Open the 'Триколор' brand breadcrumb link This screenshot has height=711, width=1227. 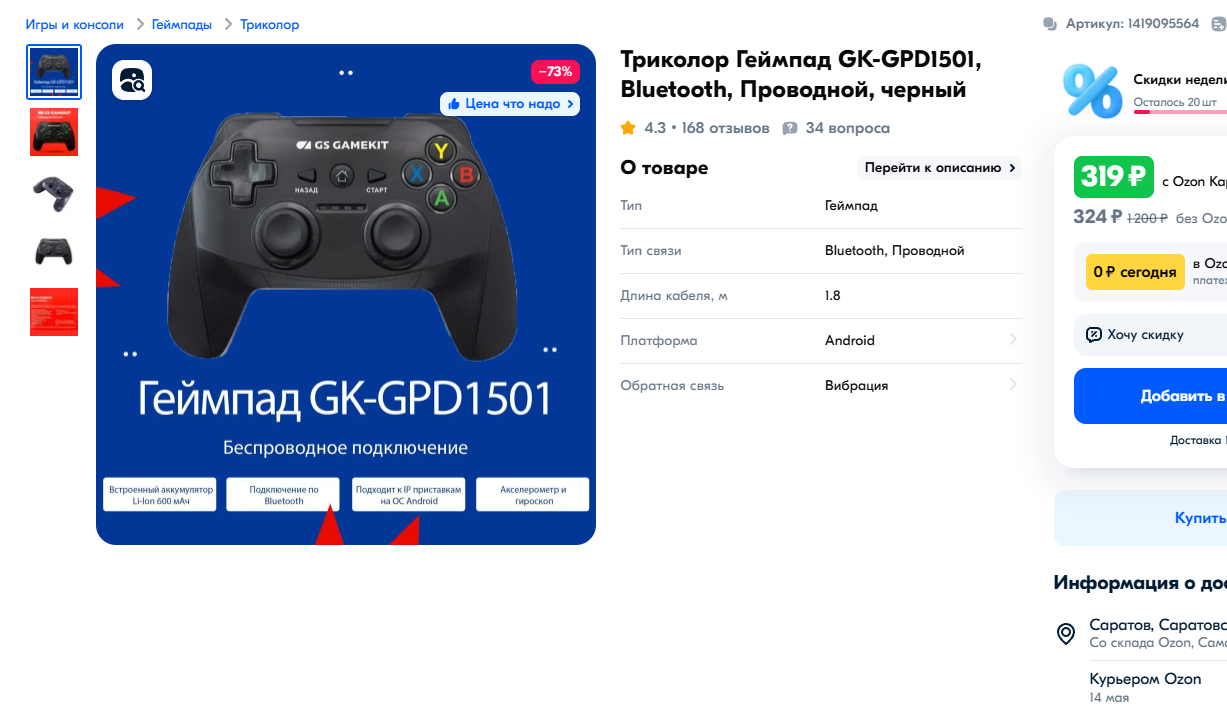269,24
